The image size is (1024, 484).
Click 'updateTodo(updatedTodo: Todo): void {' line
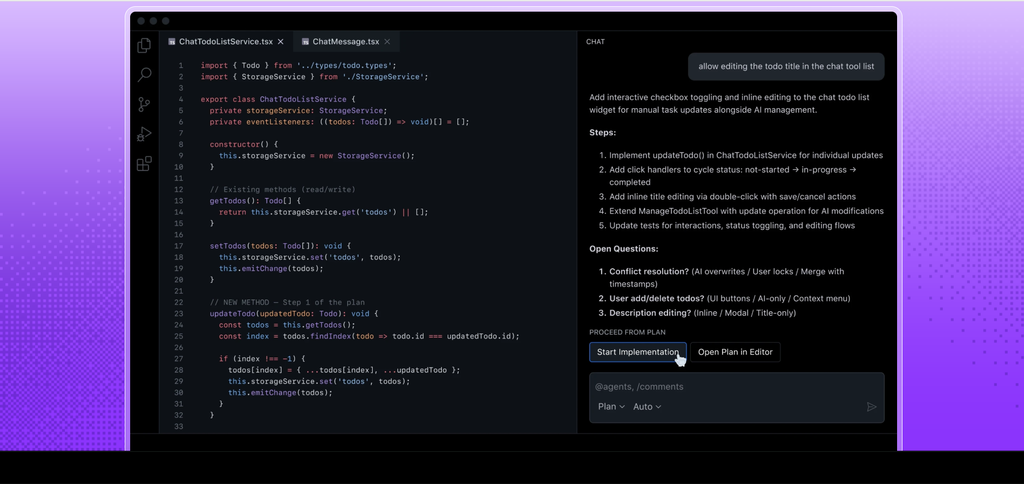tap(295, 314)
